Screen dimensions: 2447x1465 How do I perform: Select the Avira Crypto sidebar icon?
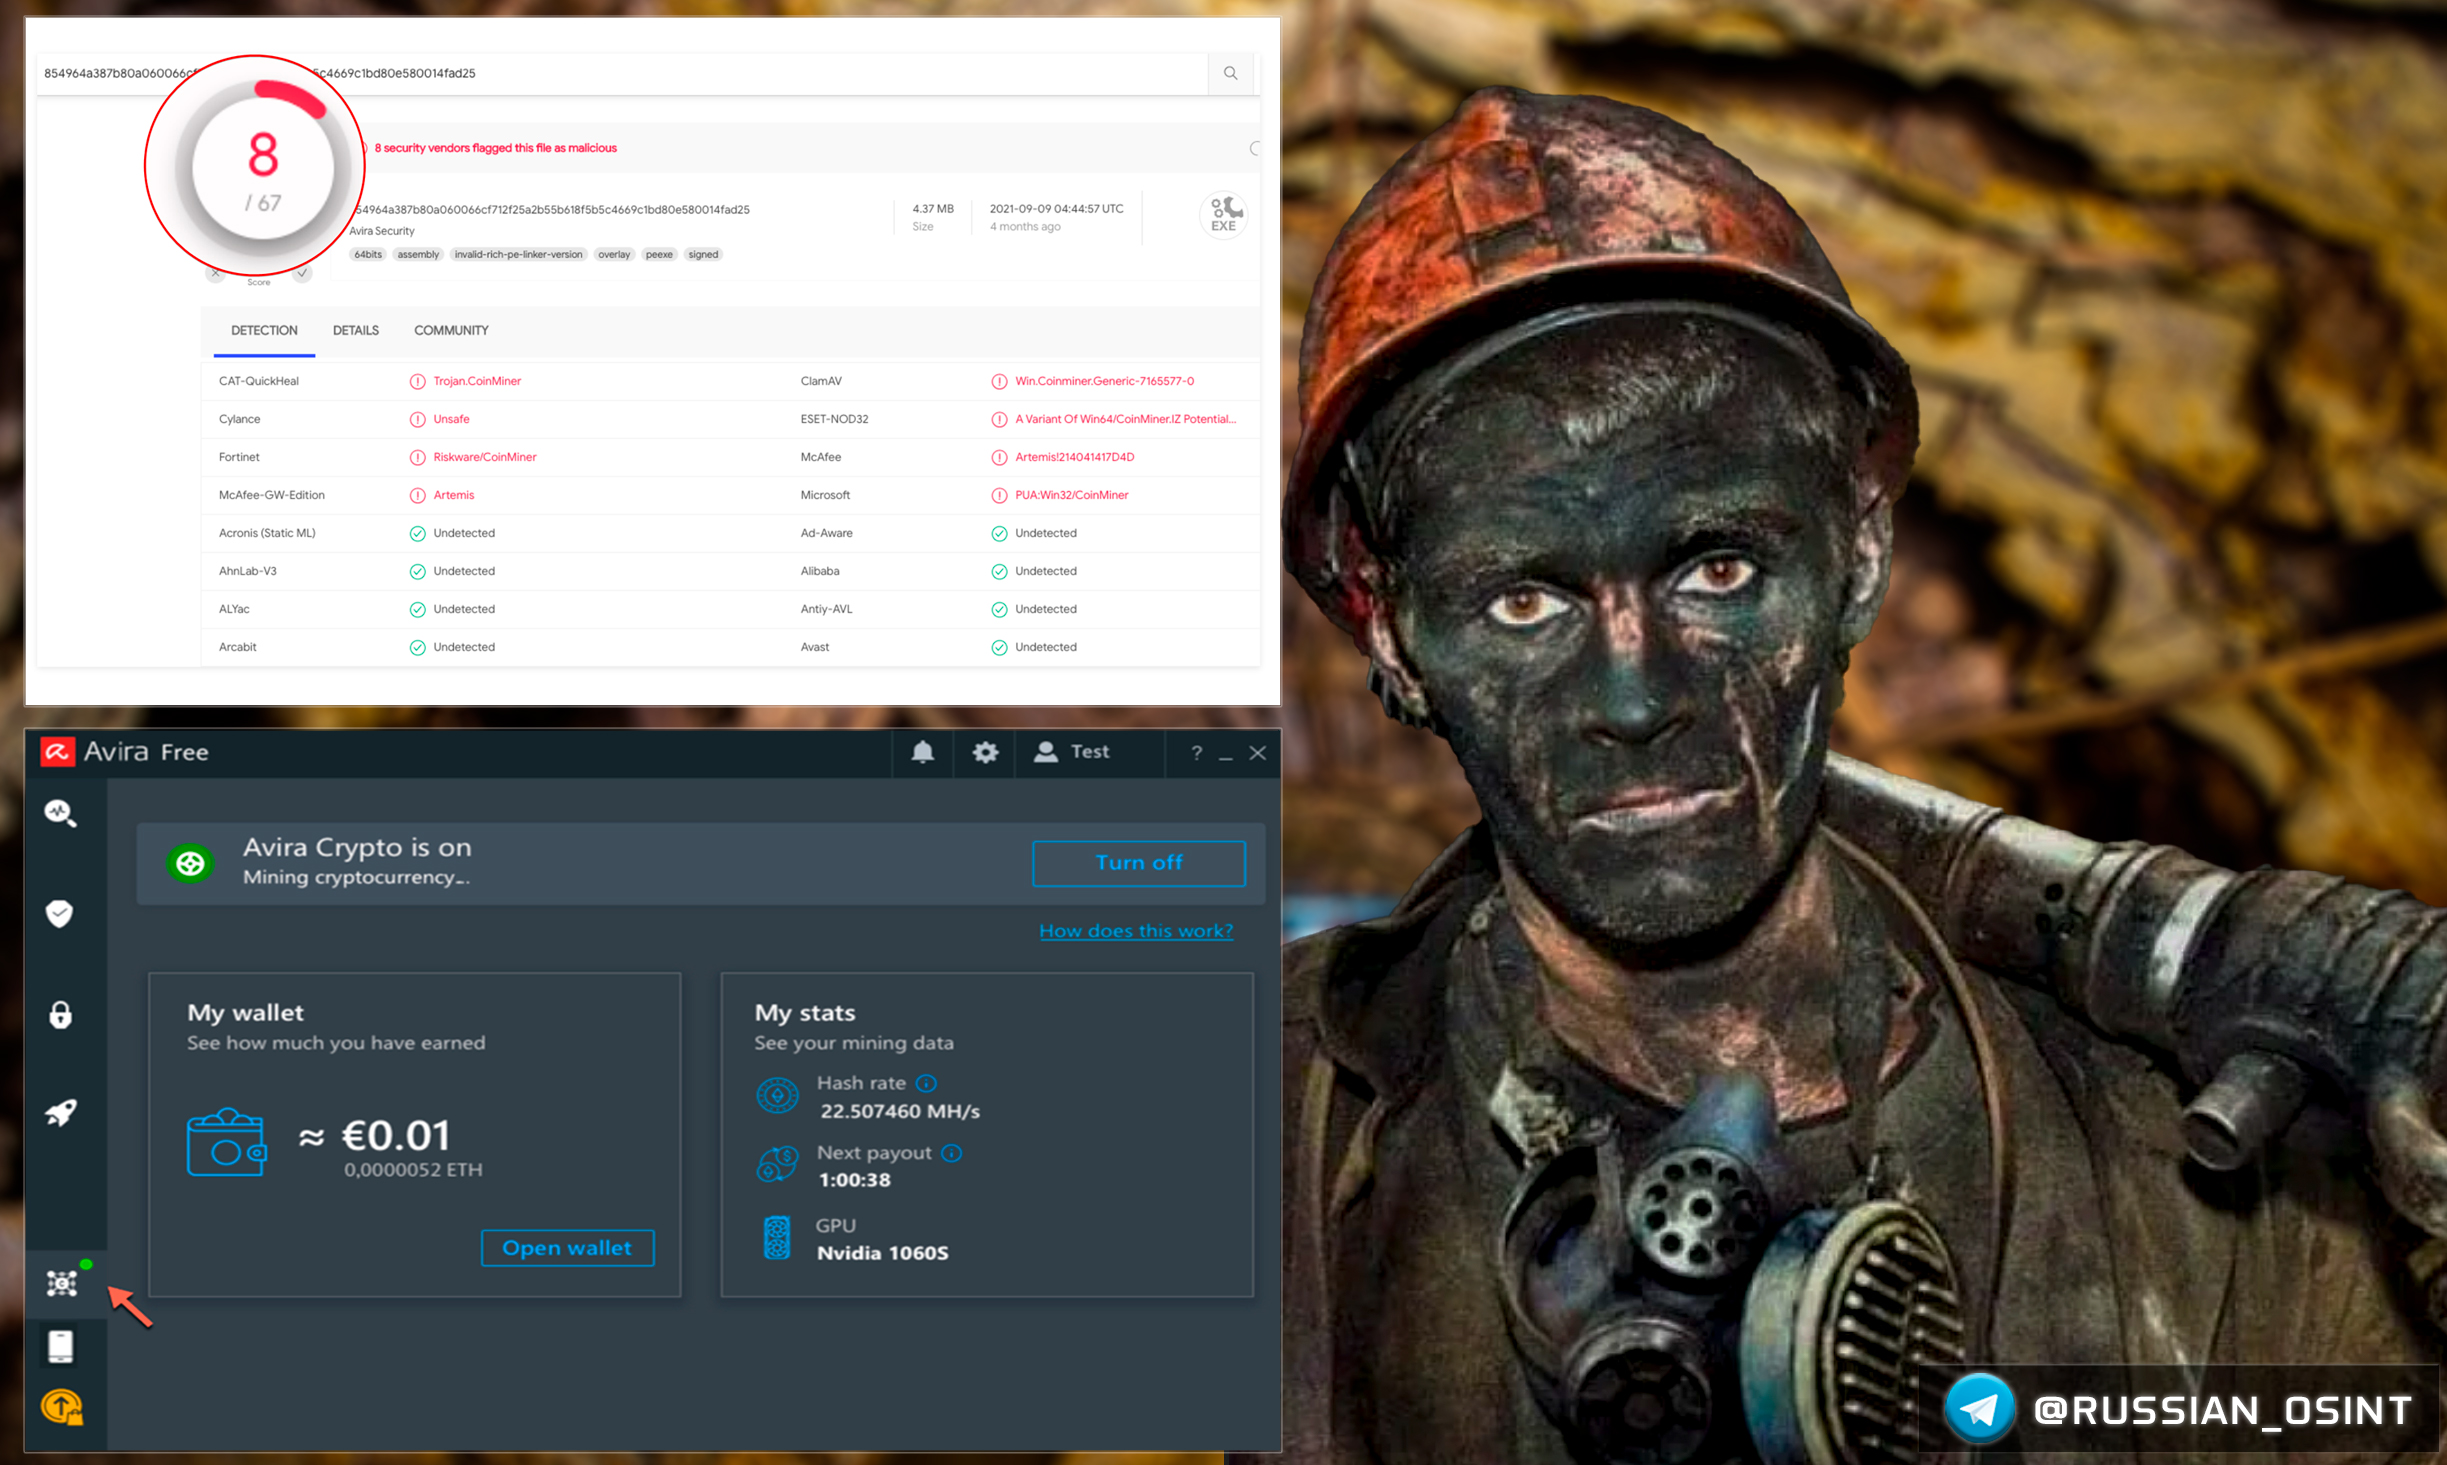point(62,1282)
